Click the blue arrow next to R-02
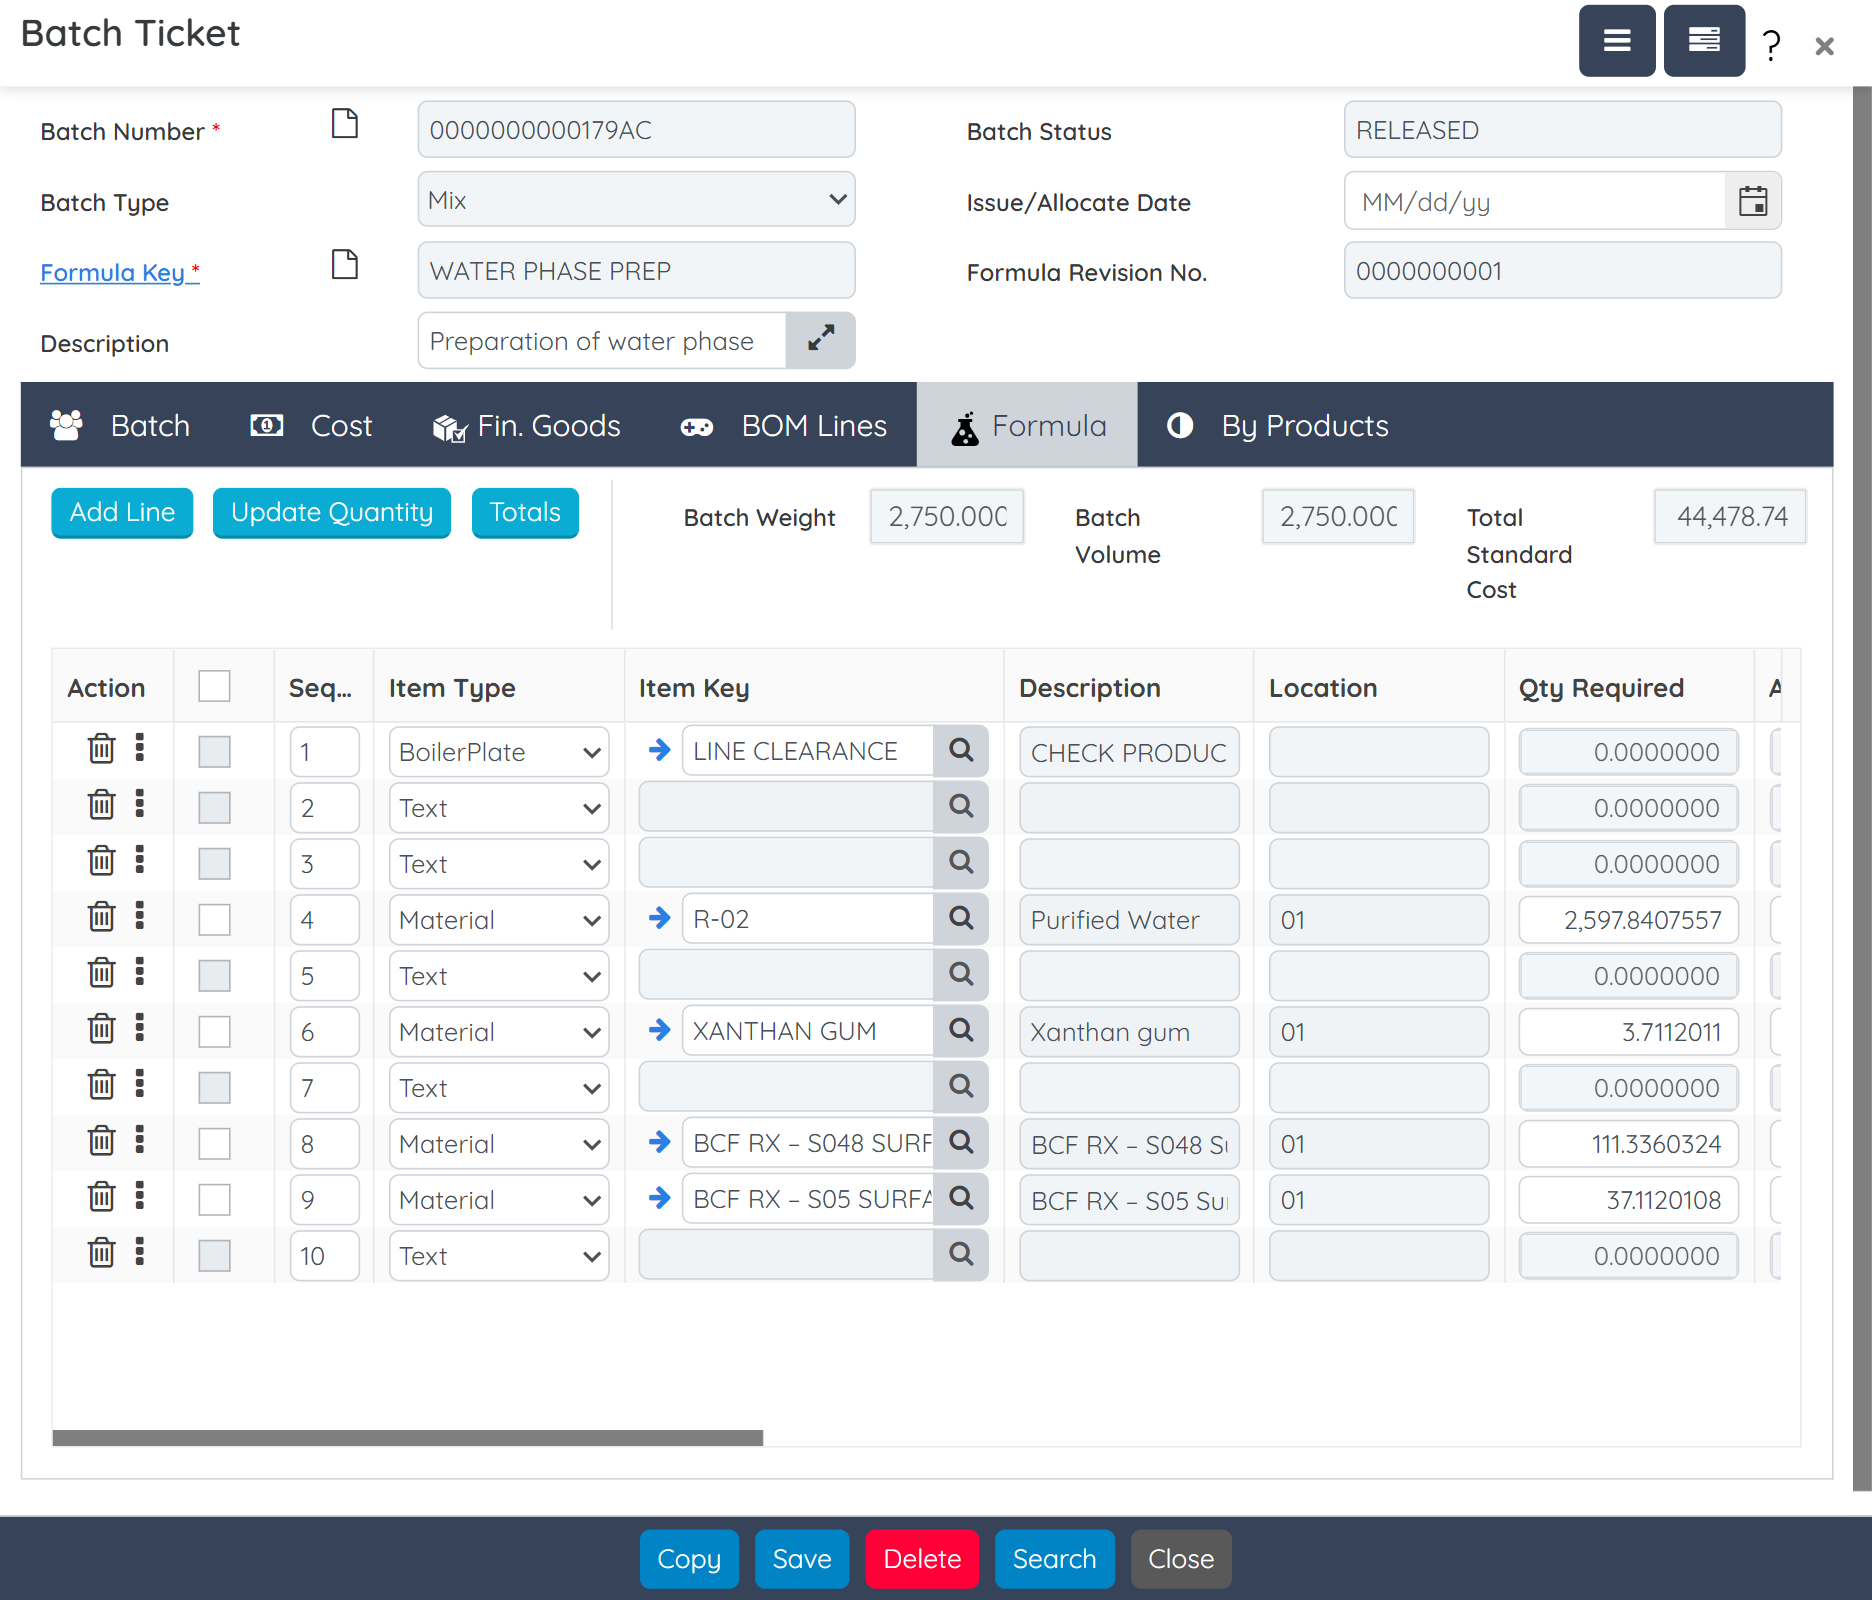The width and height of the screenshot is (1872, 1600). point(659,917)
